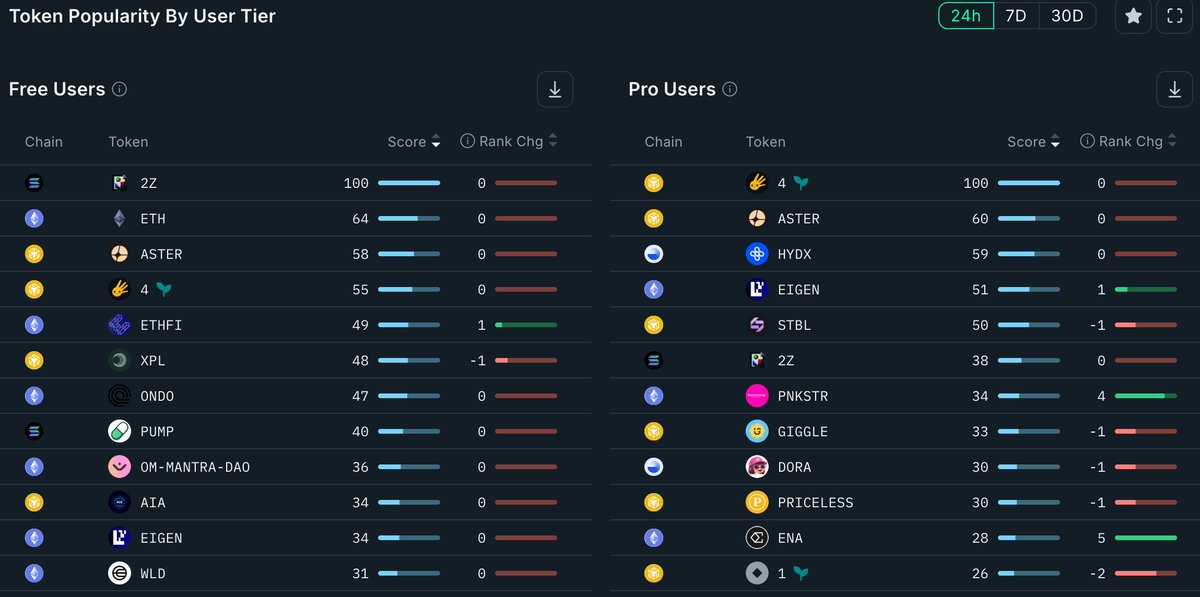Open the ETHFI token in Free Users

(x=161, y=325)
